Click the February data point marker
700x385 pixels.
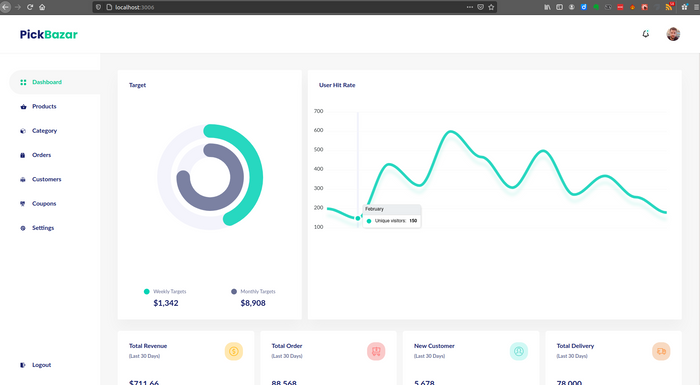(x=358, y=218)
